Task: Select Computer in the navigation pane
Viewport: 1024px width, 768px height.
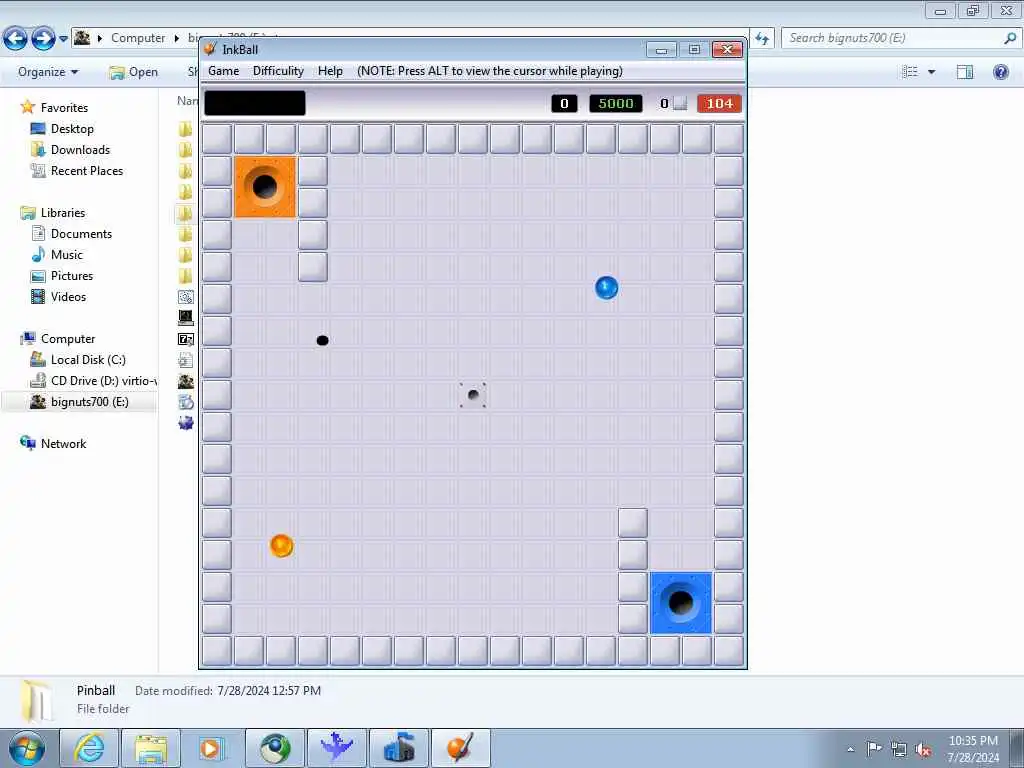Action: tap(68, 339)
